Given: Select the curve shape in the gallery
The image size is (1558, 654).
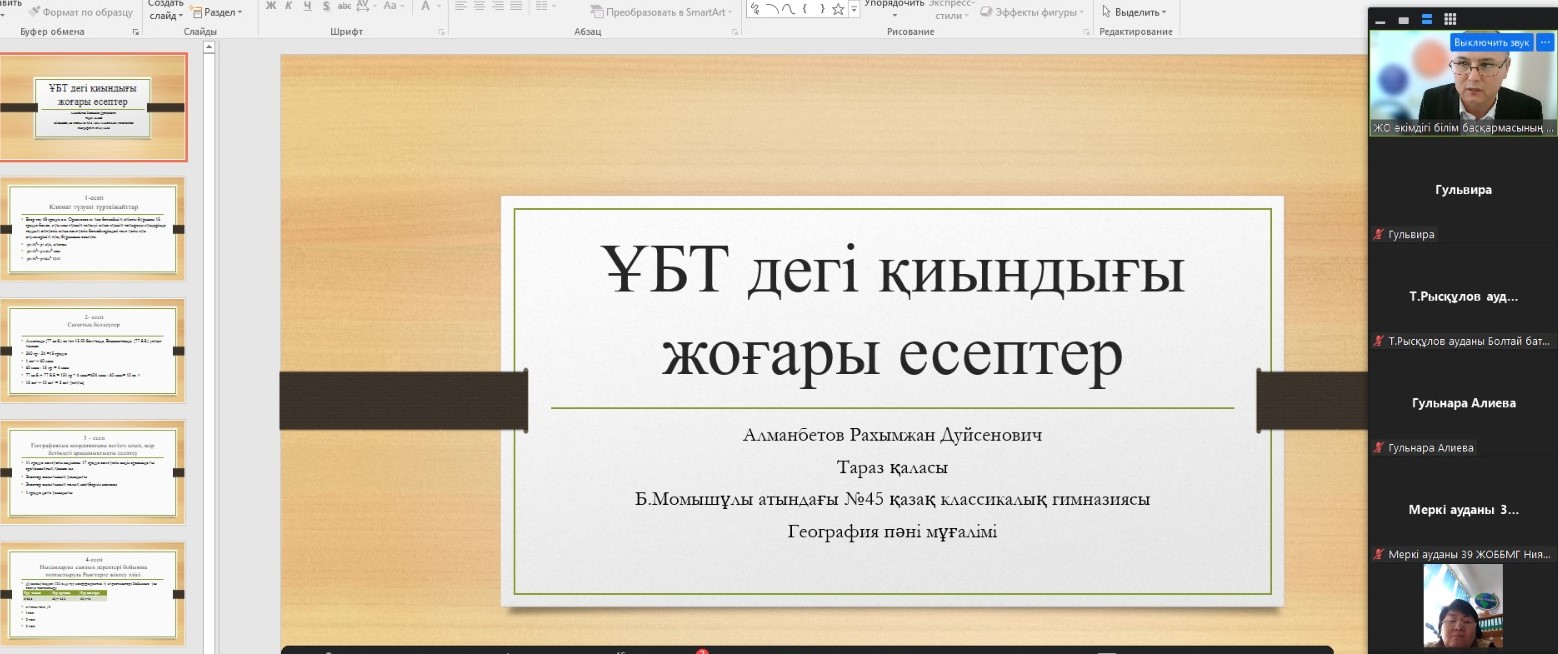Looking at the screenshot, I should click(788, 9).
